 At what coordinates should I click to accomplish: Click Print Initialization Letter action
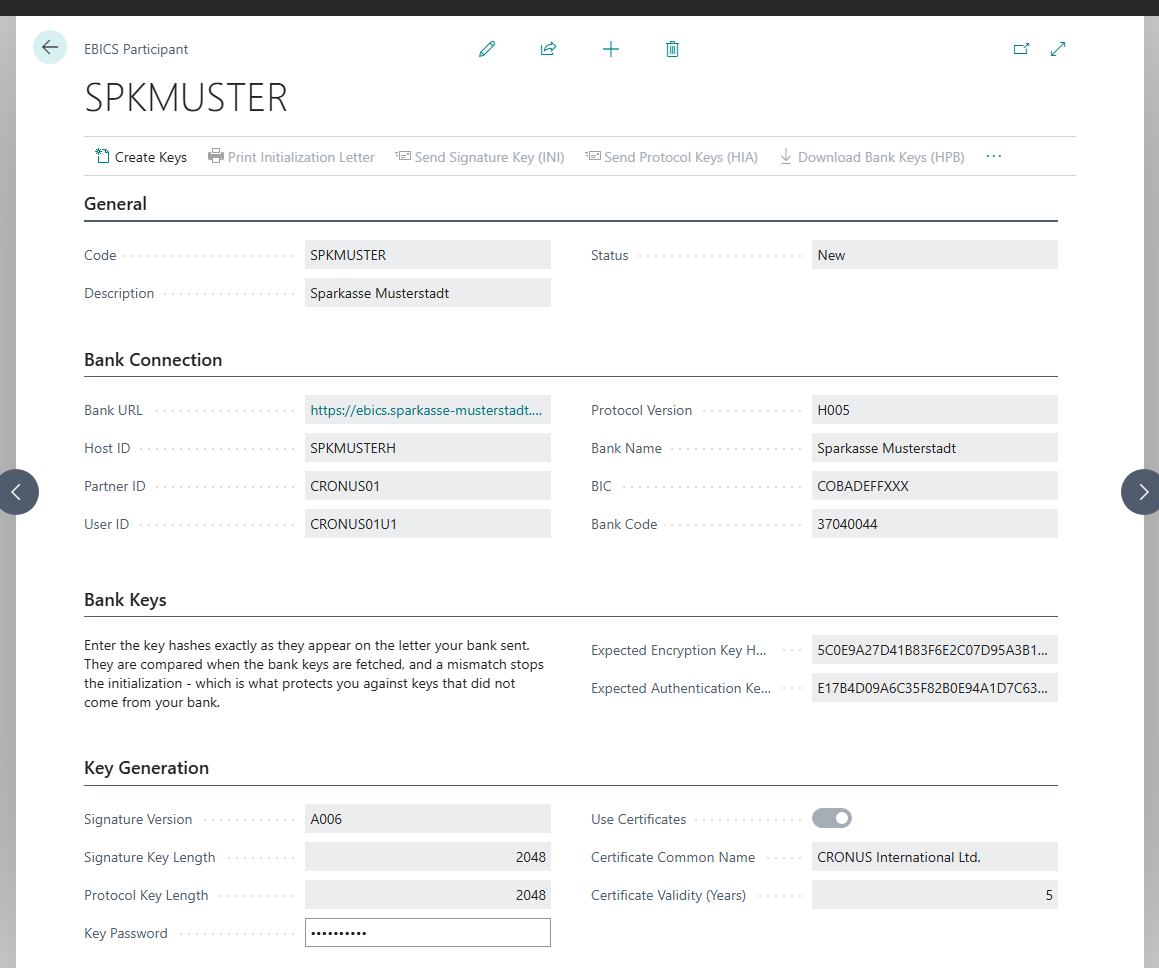tap(291, 157)
